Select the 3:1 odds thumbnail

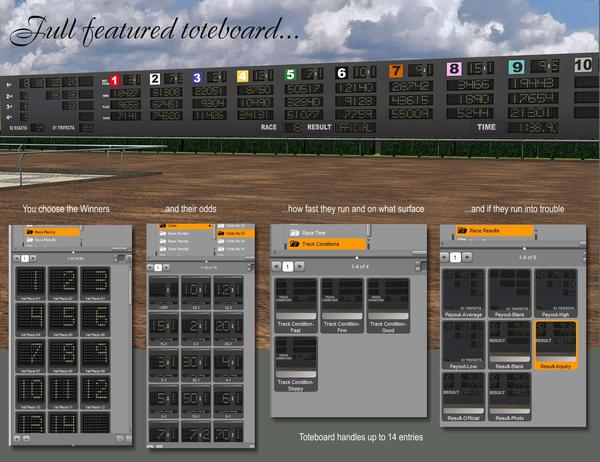(164, 366)
